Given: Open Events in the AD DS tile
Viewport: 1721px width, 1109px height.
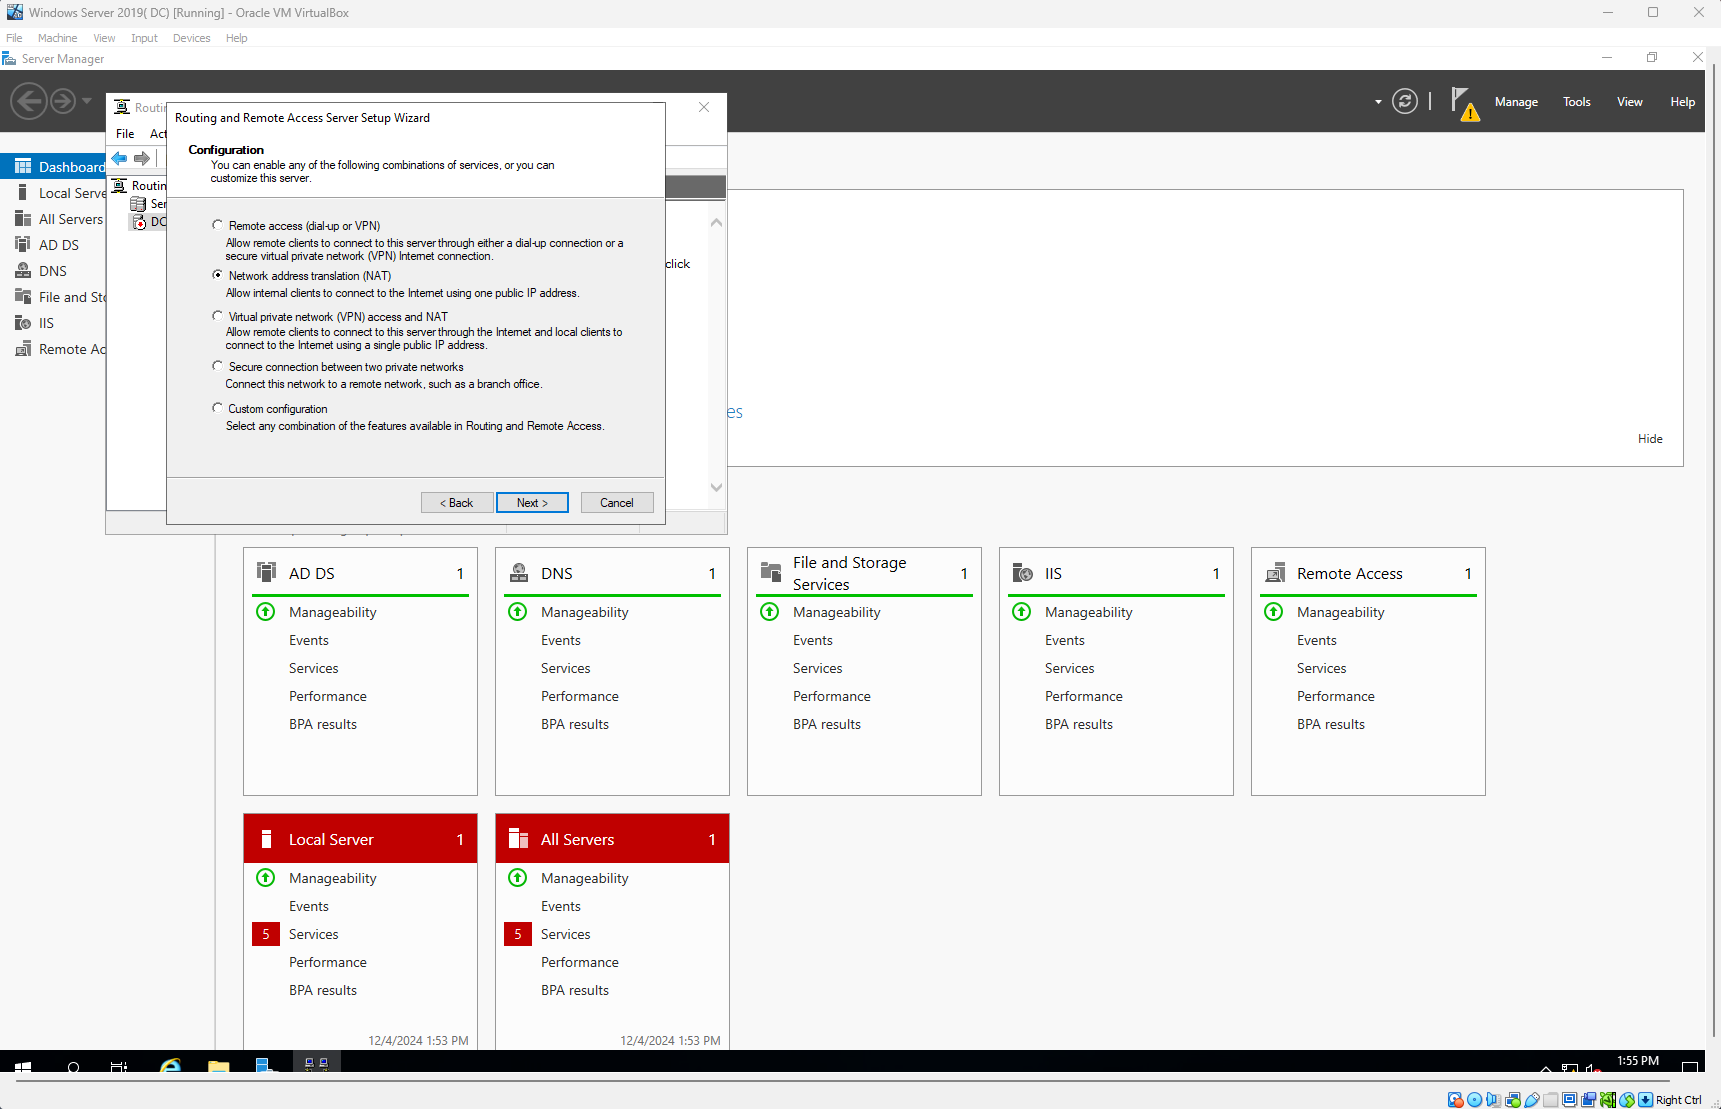Looking at the screenshot, I should click(309, 640).
